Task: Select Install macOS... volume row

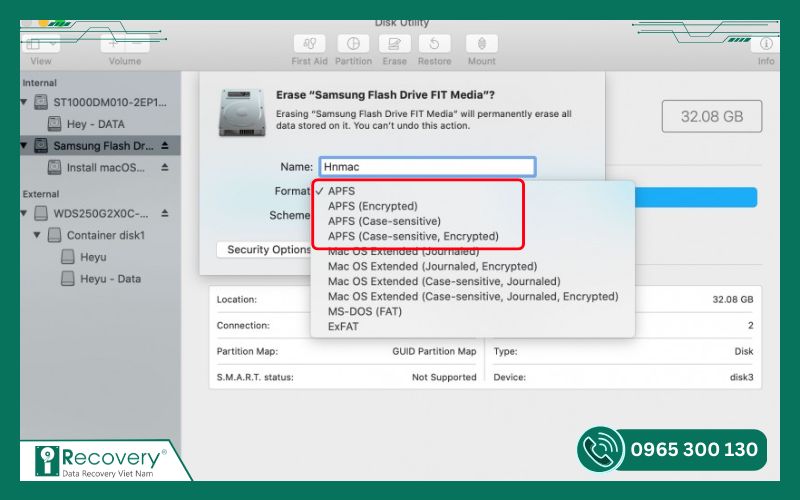Action: 100,167
